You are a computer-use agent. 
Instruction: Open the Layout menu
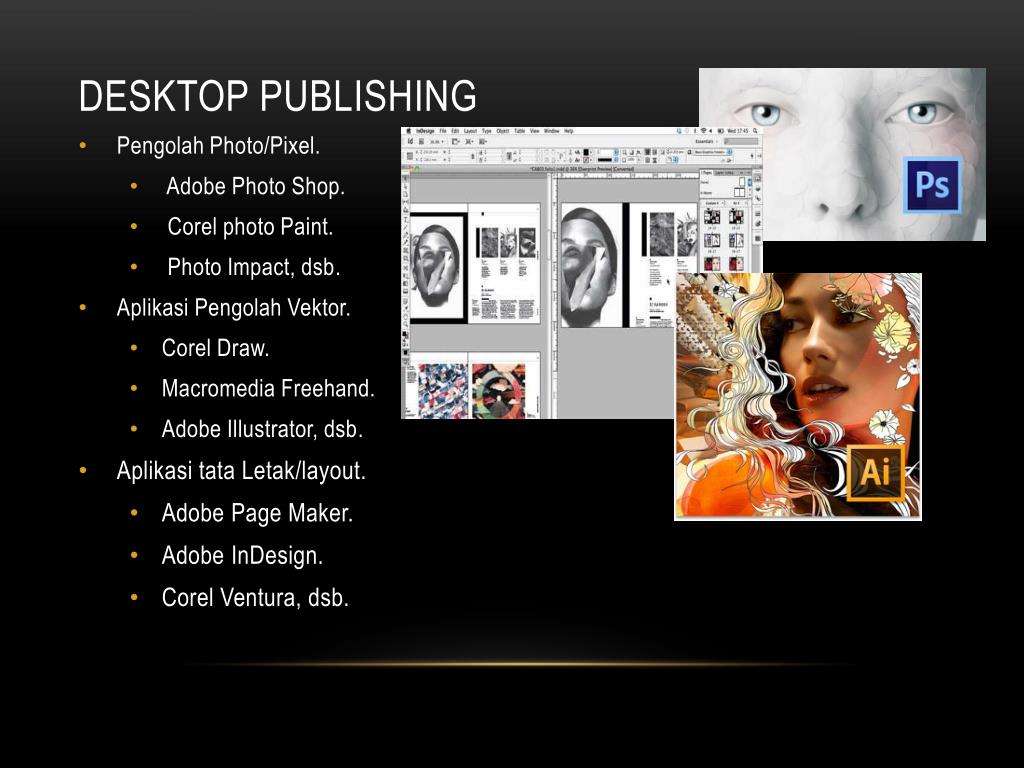coord(470,131)
